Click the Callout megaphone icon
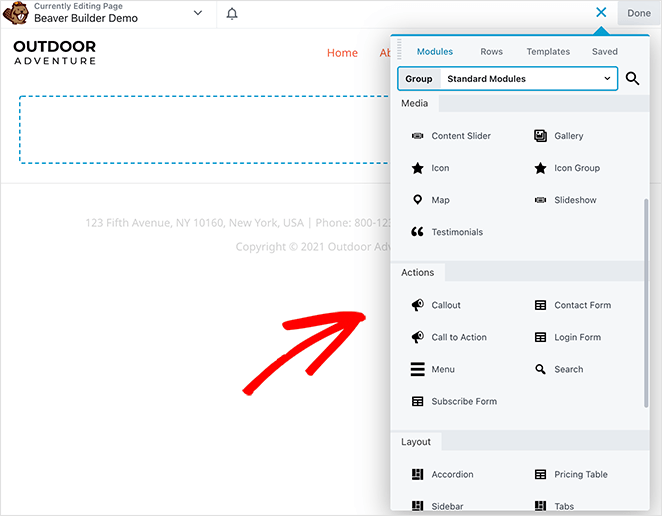The height and width of the screenshot is (516, 662). tap(417, 305)
